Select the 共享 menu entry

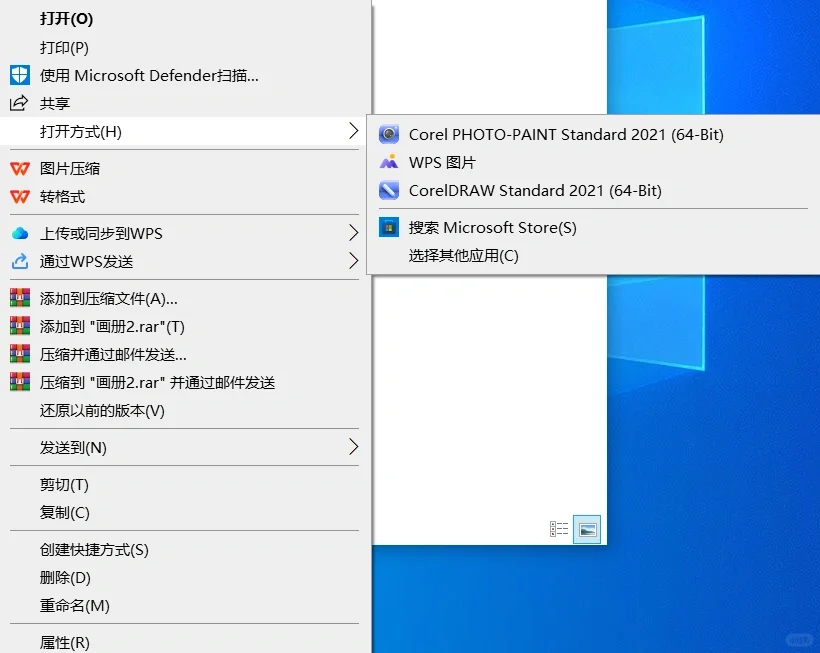pos(185,103)
